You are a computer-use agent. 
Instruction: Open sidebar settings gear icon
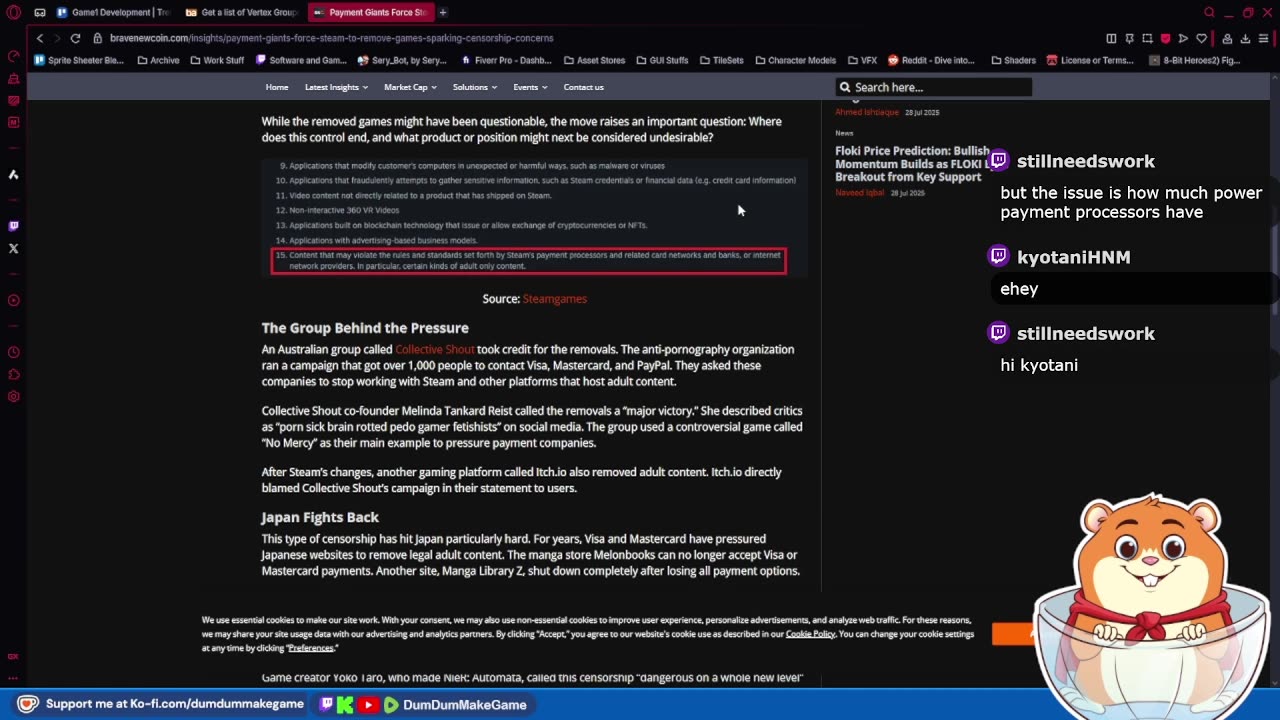tap(13, 396)
